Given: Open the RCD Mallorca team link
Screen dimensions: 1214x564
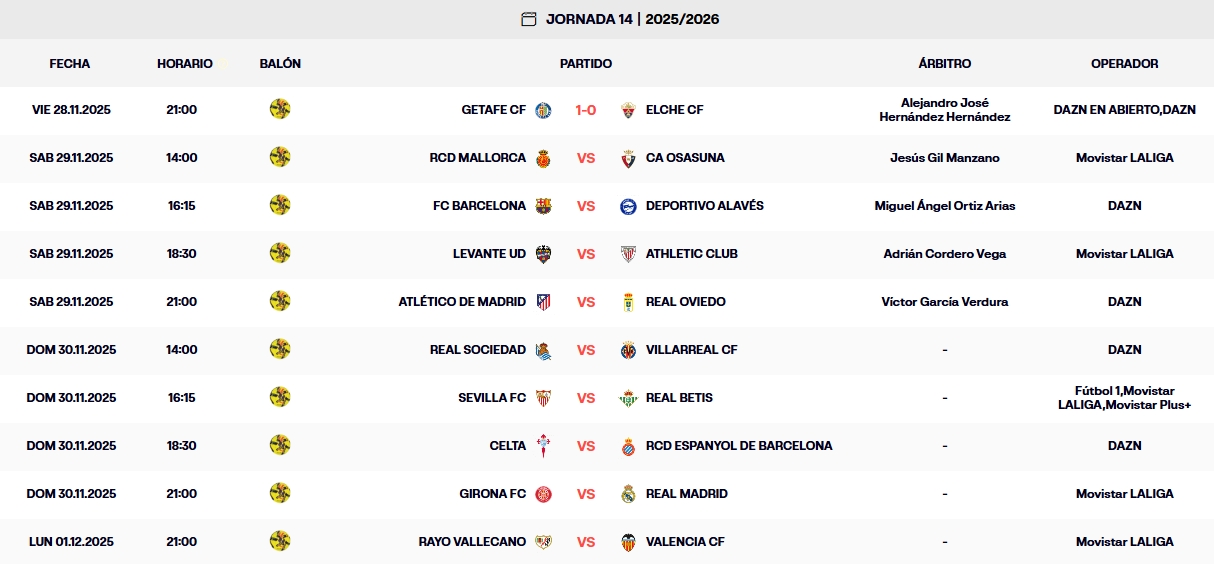Looking at the screenshot, I should [477, 158].
